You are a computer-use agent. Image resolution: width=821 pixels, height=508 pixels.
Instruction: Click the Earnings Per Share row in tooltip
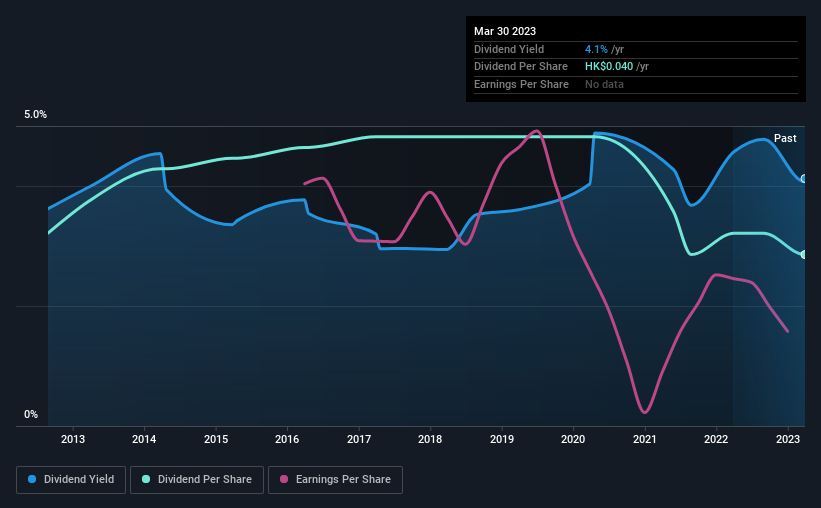click(x=636, y=84)
